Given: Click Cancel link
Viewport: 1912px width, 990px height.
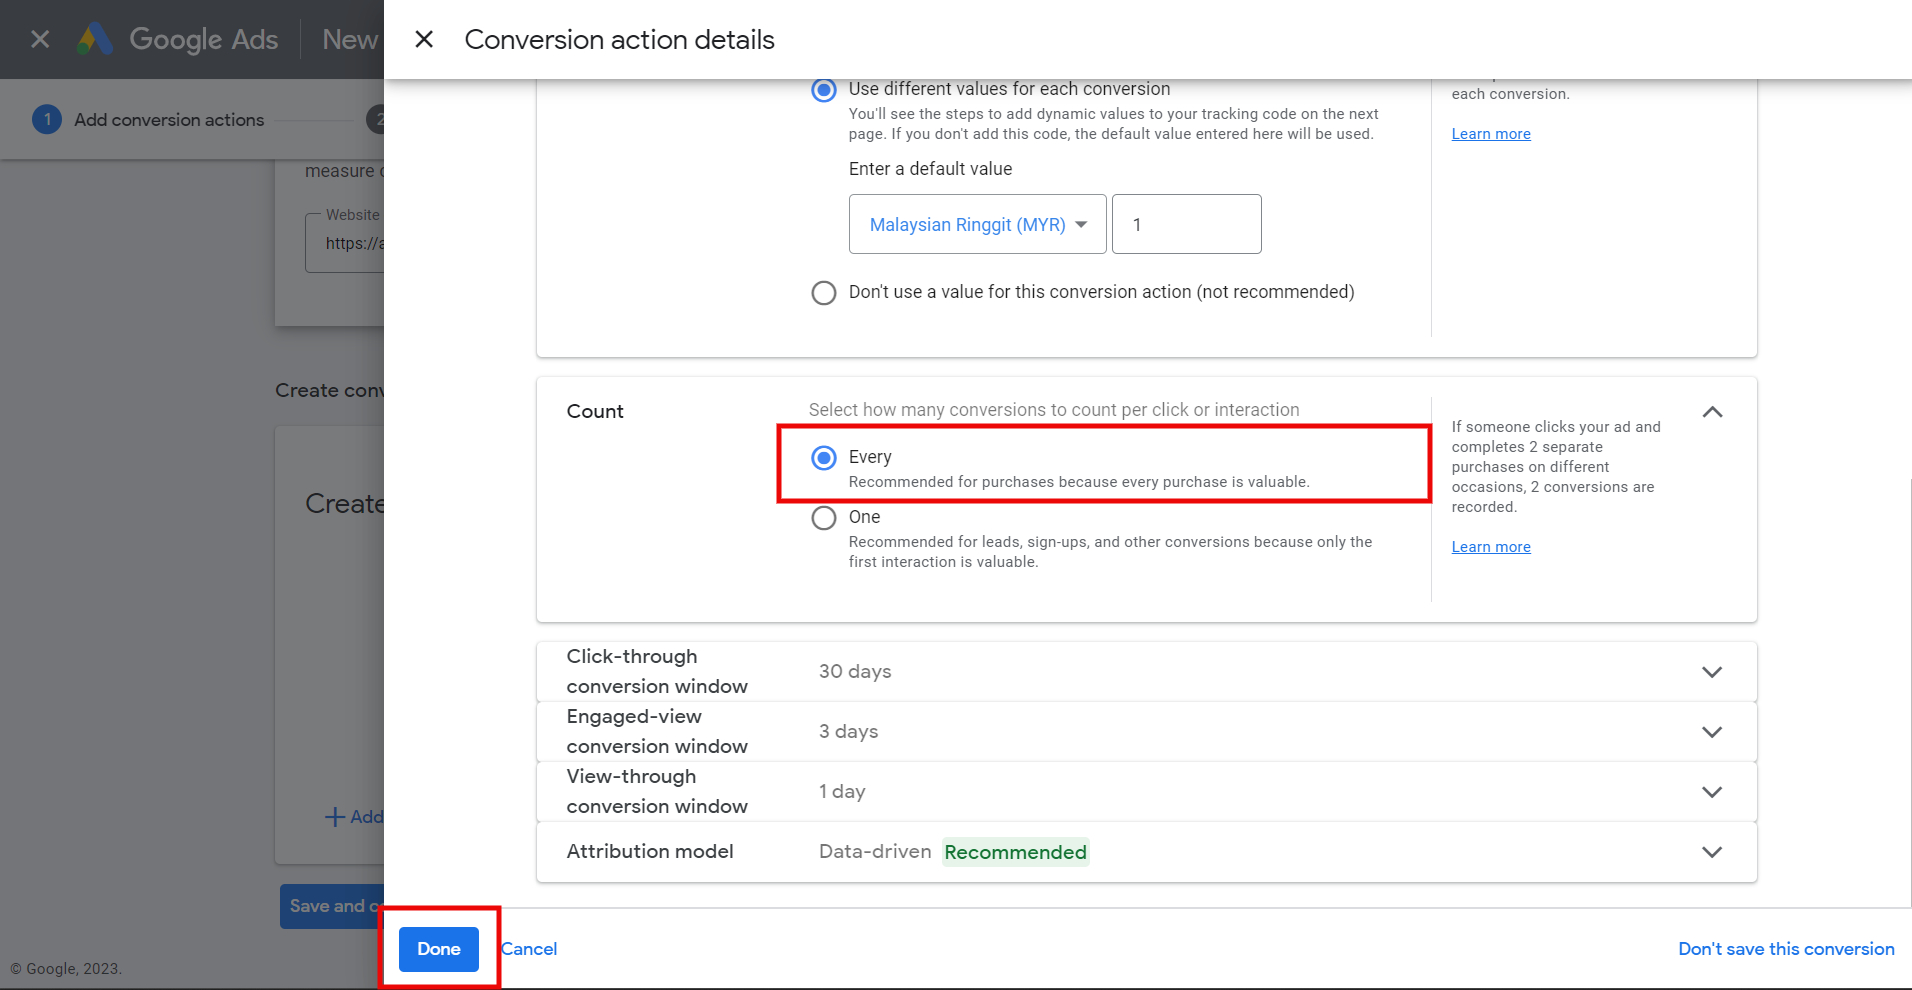Looking at the screenshot, I should (x=529, y=949).
